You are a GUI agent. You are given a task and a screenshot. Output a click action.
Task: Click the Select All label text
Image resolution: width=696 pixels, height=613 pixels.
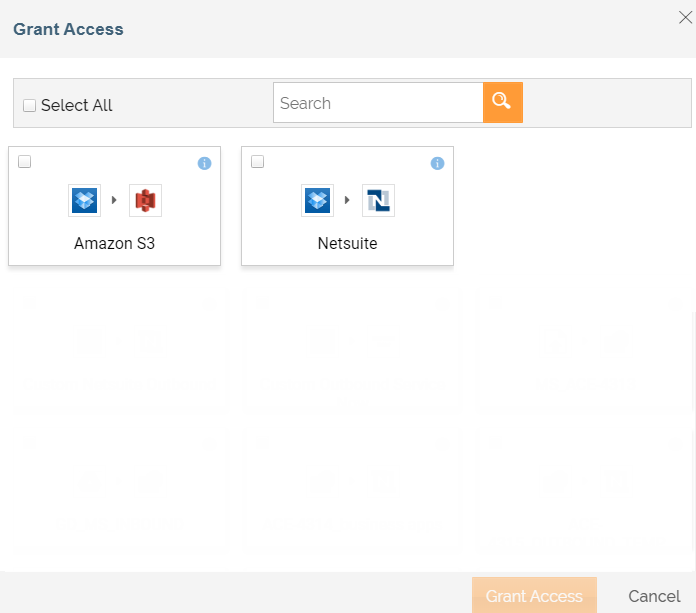pyautogui.click(x=77, y=106)
